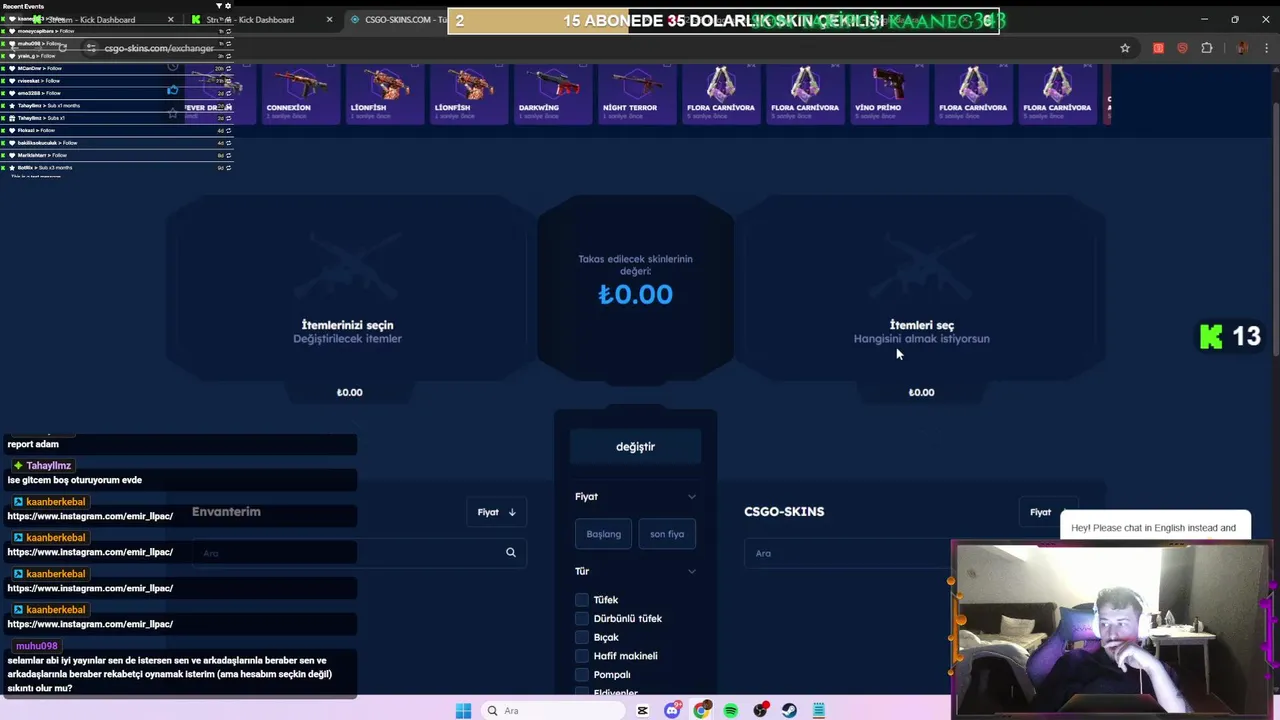
Task: Focus the Envanterim Ara search field
Action: click(x=360, y=553)
